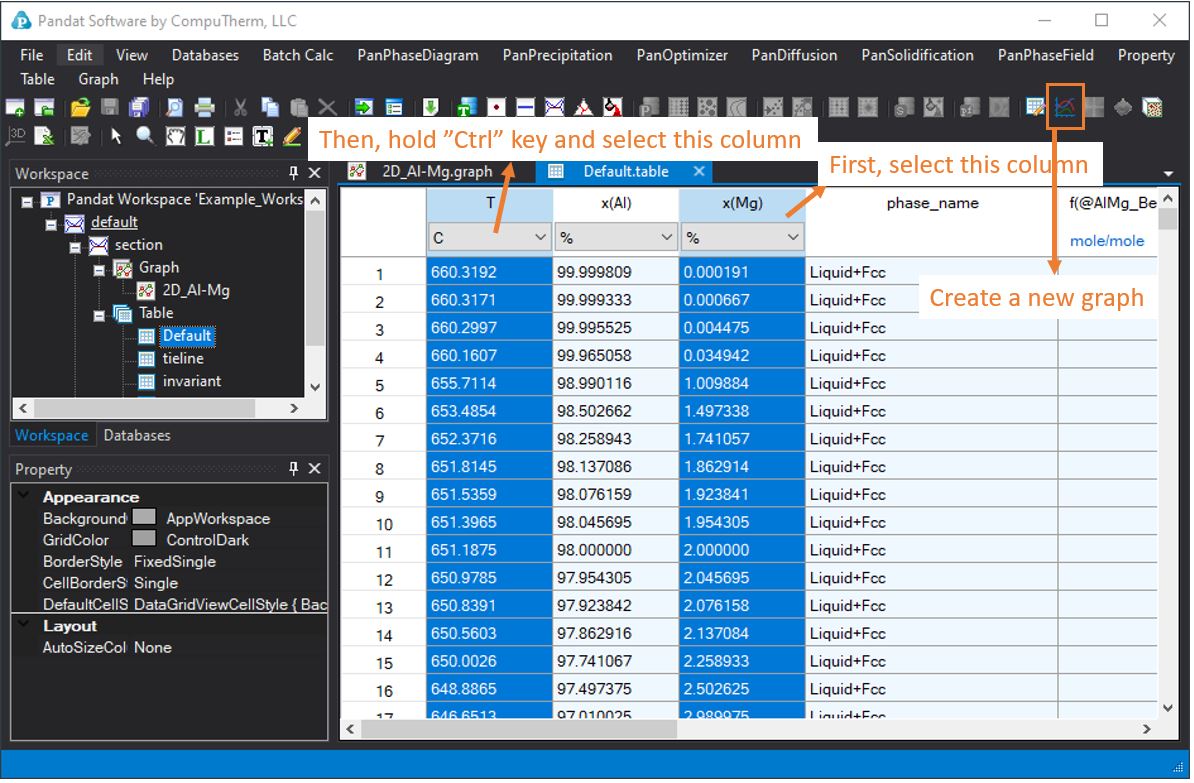This screenshot has width=1194, height=783.
Task: Click the copy icon in toolbar
Action: tap(270, 108)
